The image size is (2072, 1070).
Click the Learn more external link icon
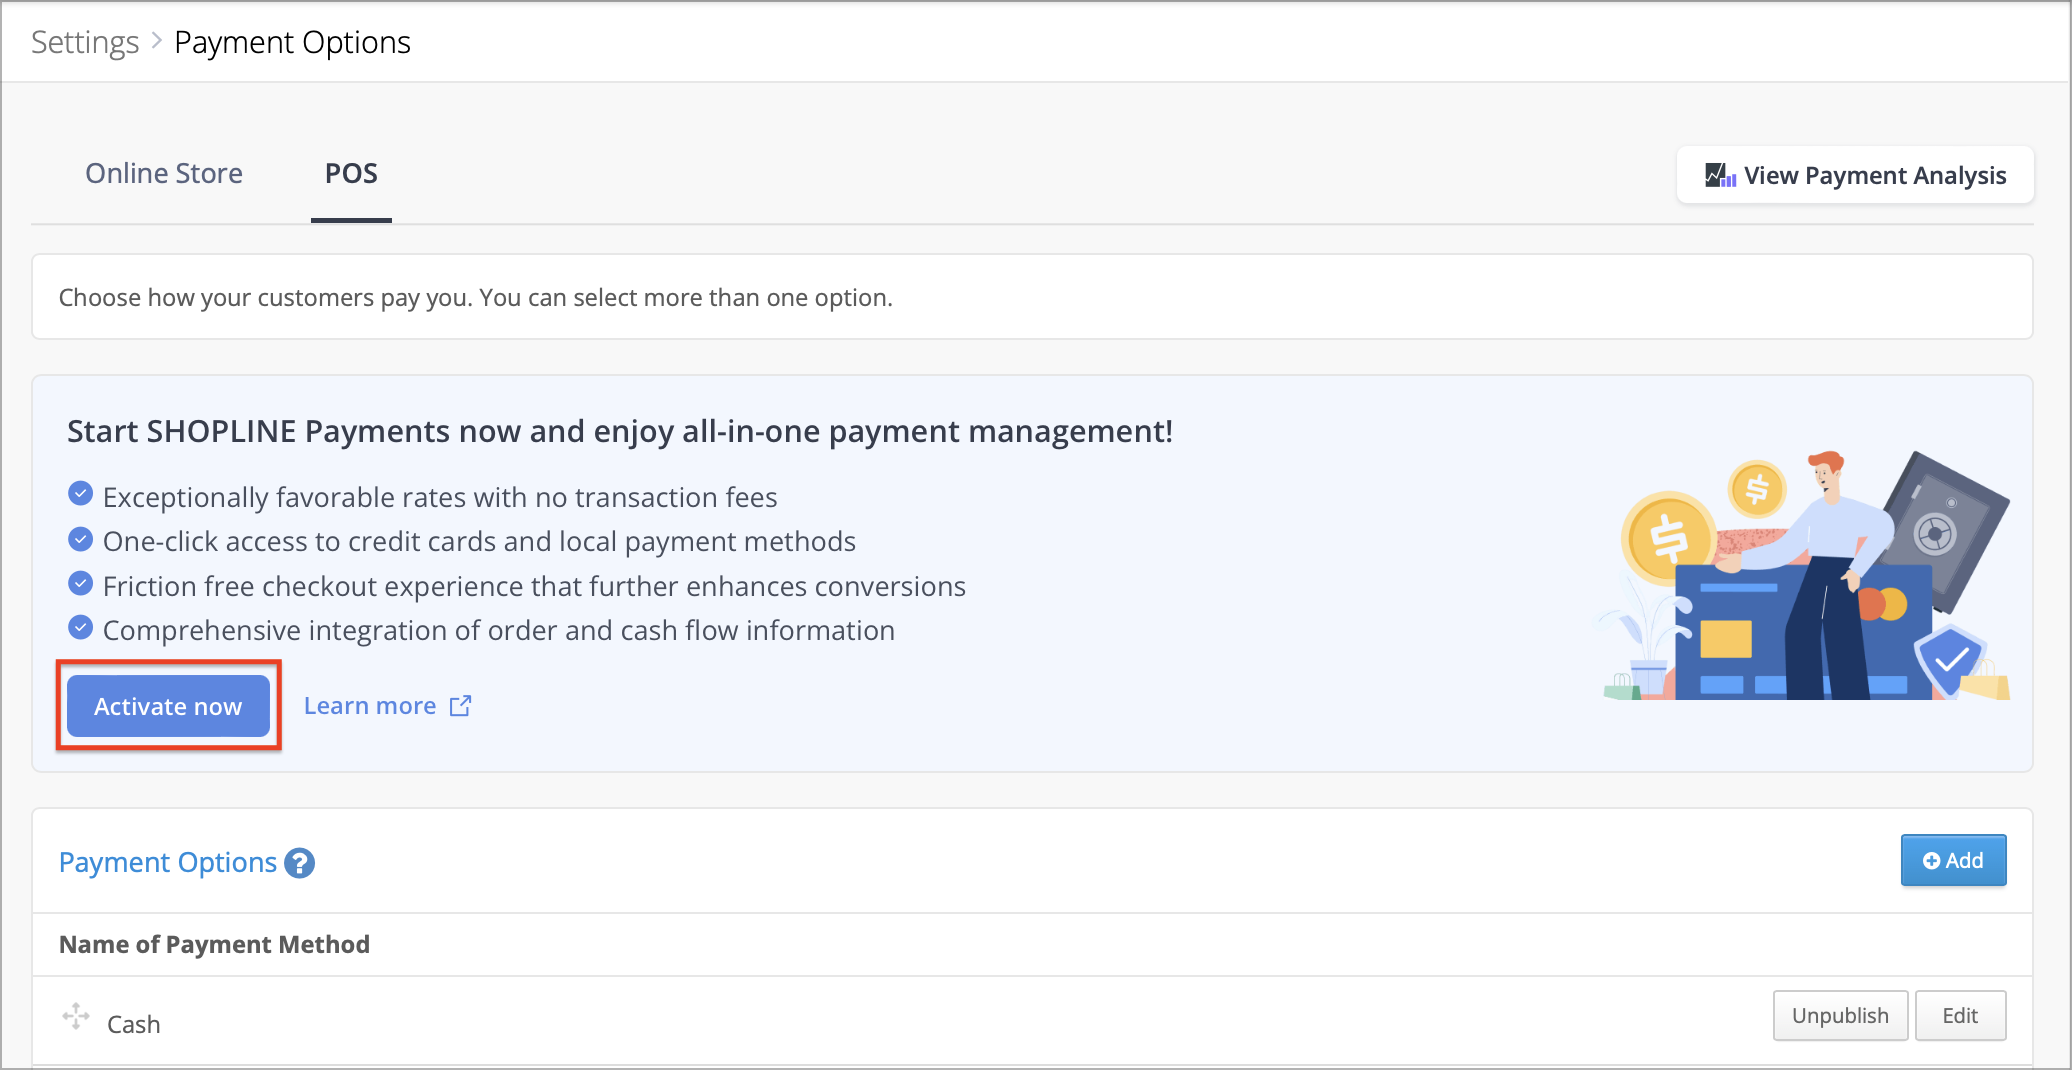click(x=460, y=706)
